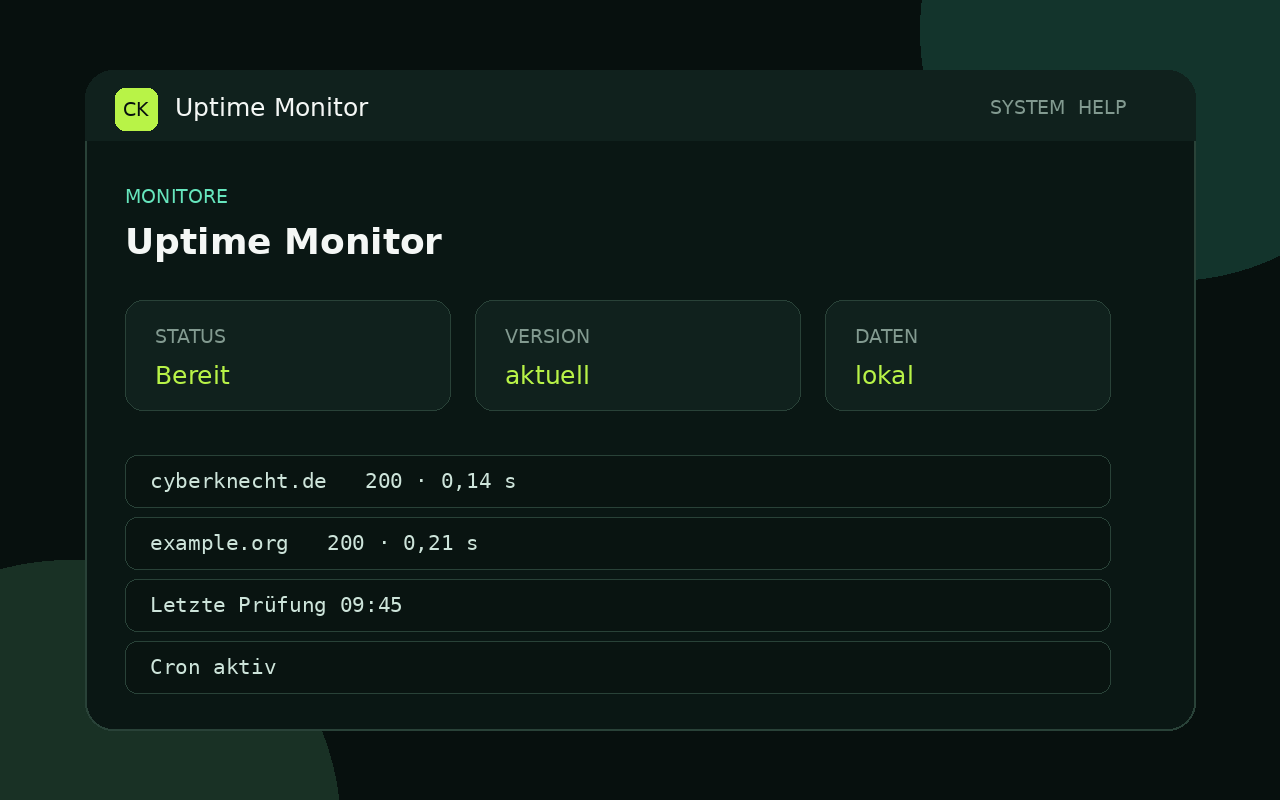This screenshot has height=800, width=1280.
Task: Click the Letzte Prüfung 09:45 row
Action: (618, 605)
